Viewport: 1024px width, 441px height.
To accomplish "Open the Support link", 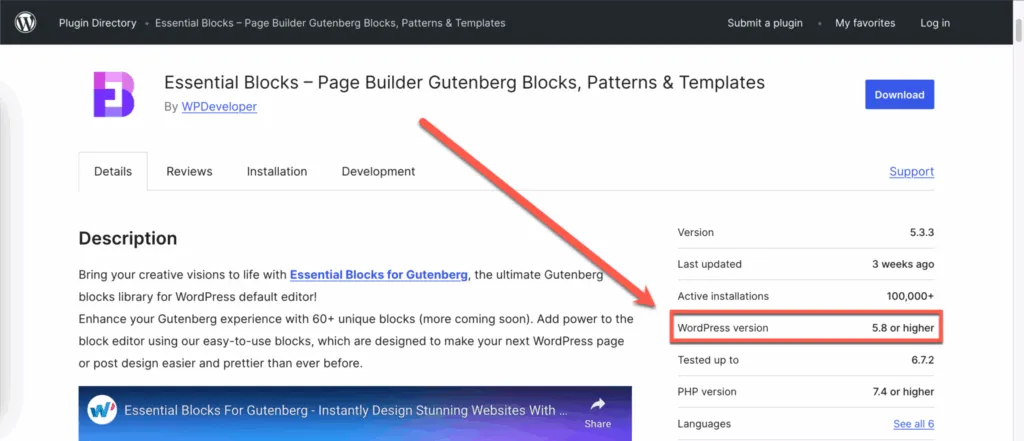I will (911, 171).
